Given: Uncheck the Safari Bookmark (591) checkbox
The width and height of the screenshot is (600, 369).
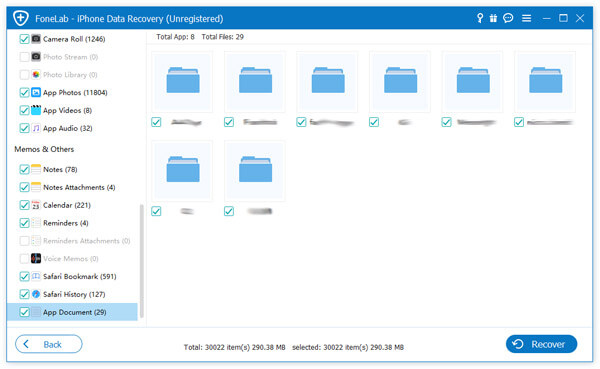Looking at the screenshot, I should pos(24,276).
